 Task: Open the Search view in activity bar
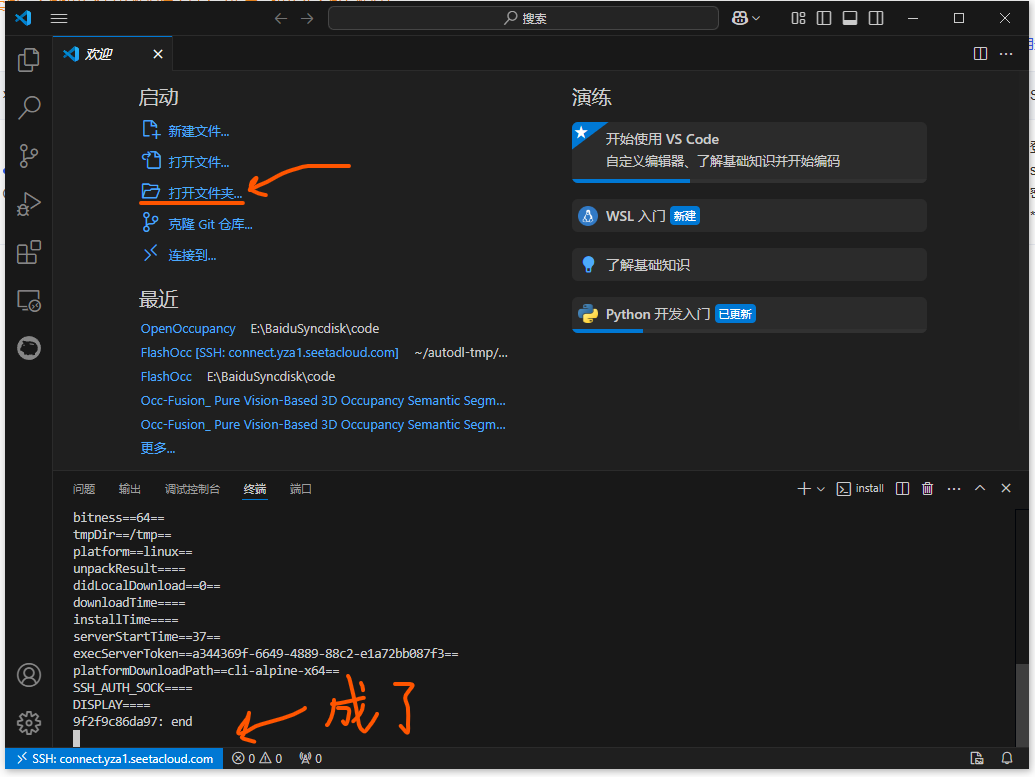(28, 108)
